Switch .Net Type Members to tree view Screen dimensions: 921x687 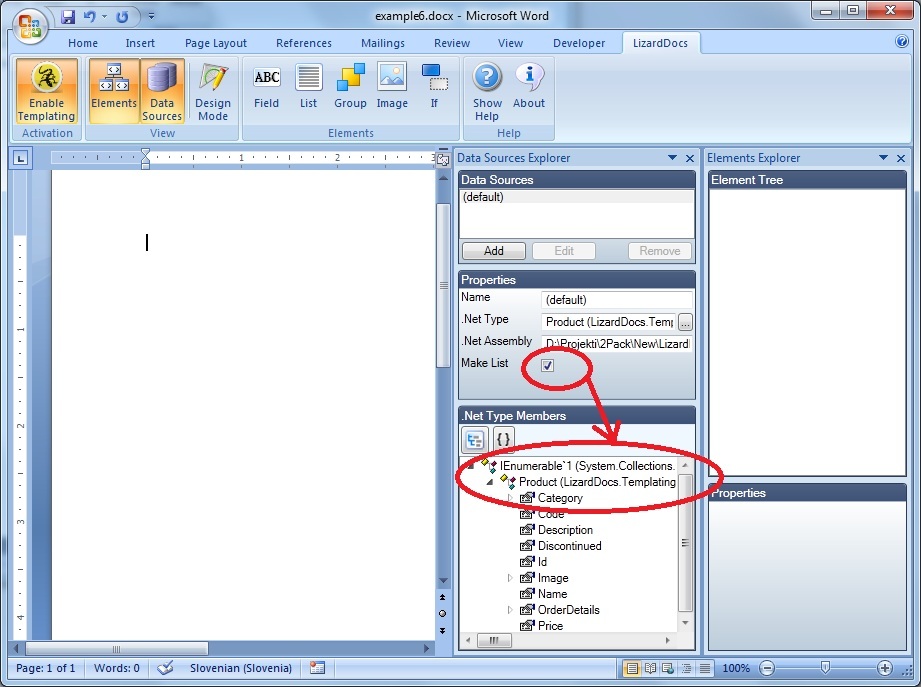point(475,439)
